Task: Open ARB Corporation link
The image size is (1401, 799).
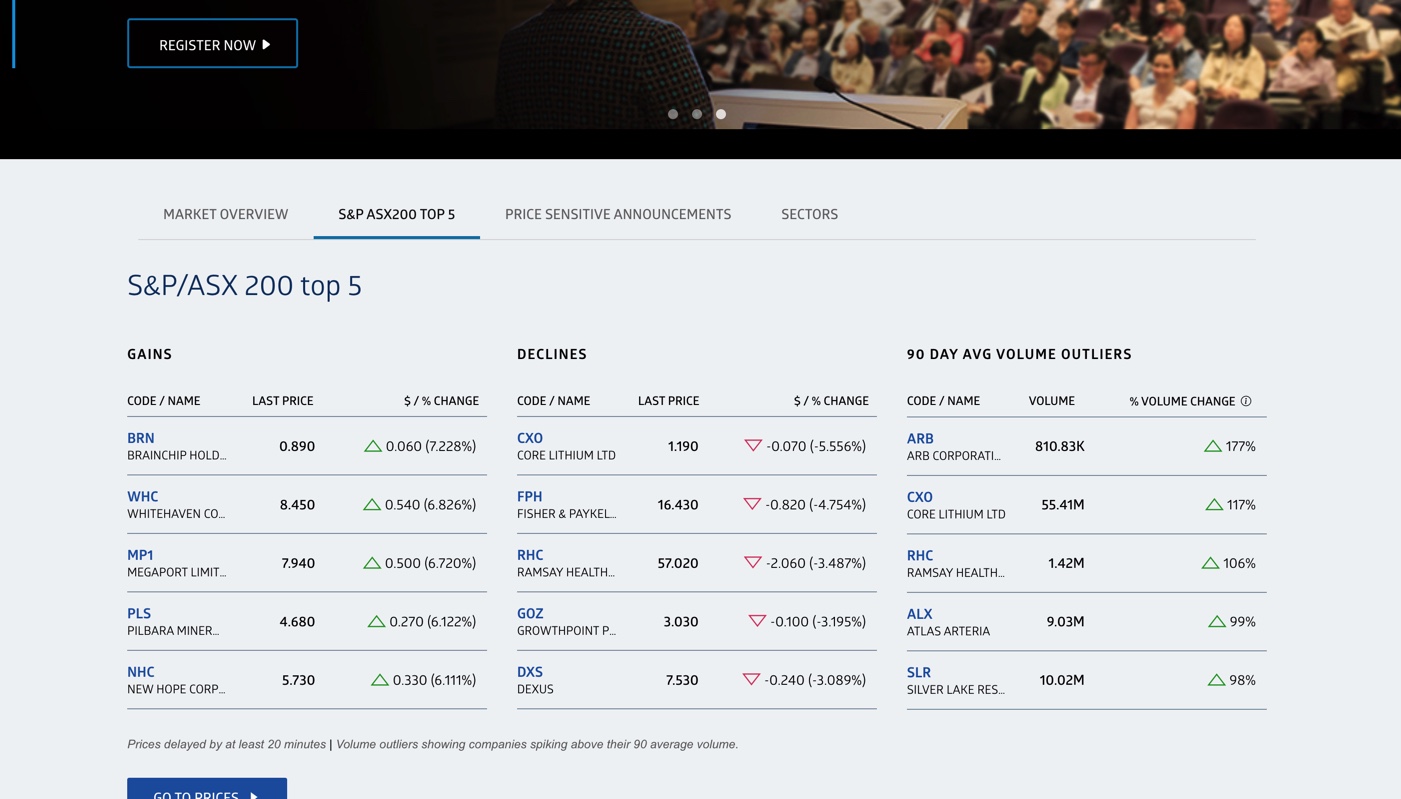Action: [920, 438]
